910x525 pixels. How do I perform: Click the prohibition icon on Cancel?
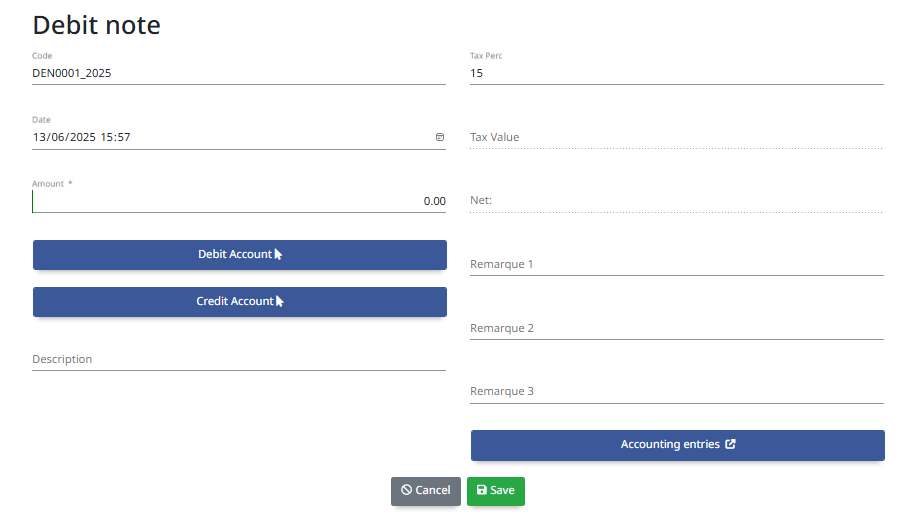pos(406,490)
